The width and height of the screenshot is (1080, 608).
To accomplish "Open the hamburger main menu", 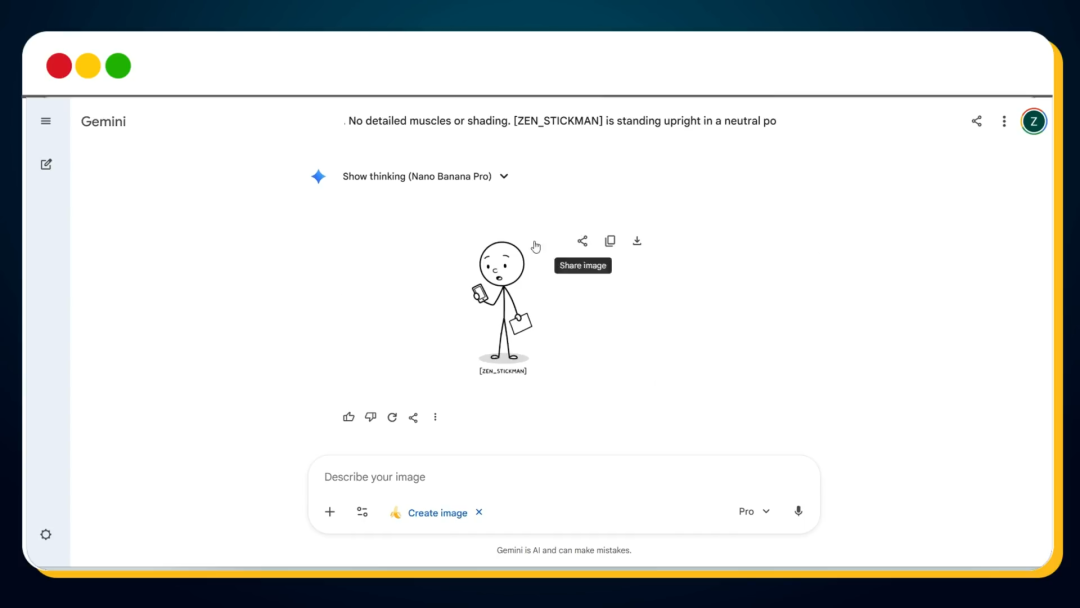I will point(45,121).
